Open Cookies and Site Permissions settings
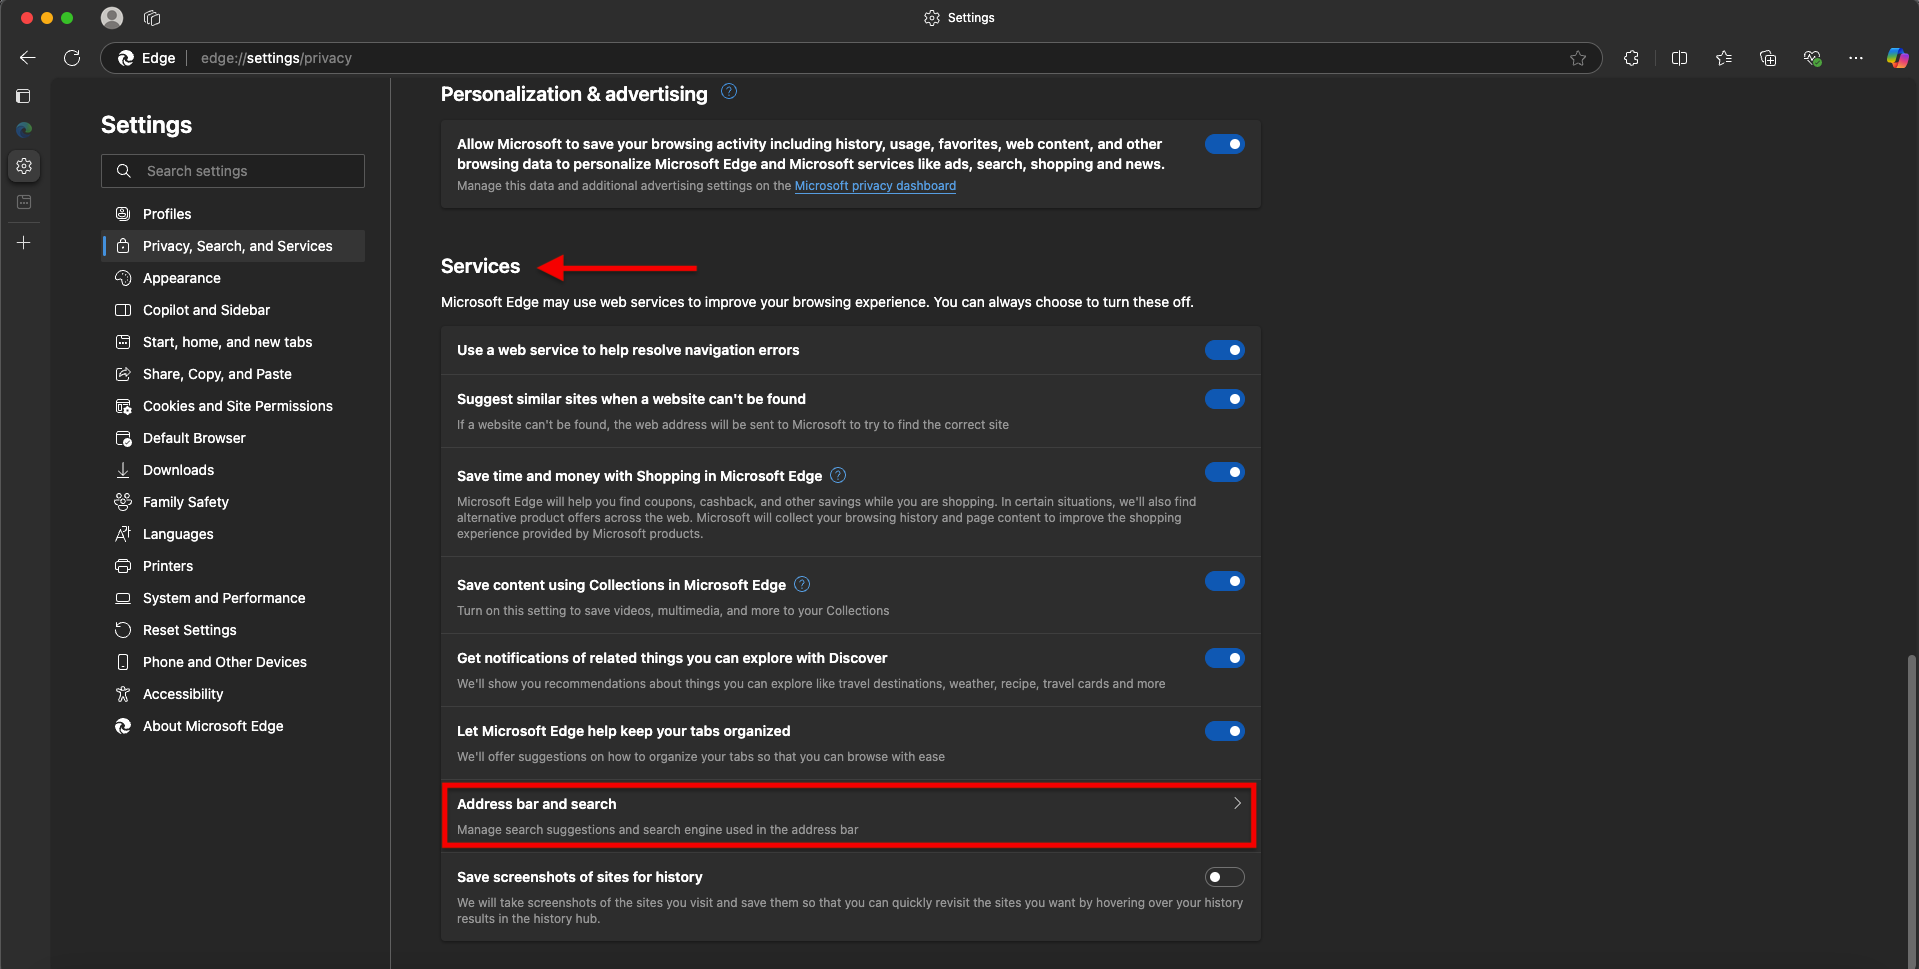1919x969 pixels. pyautogui.click(x=233, y=406)
